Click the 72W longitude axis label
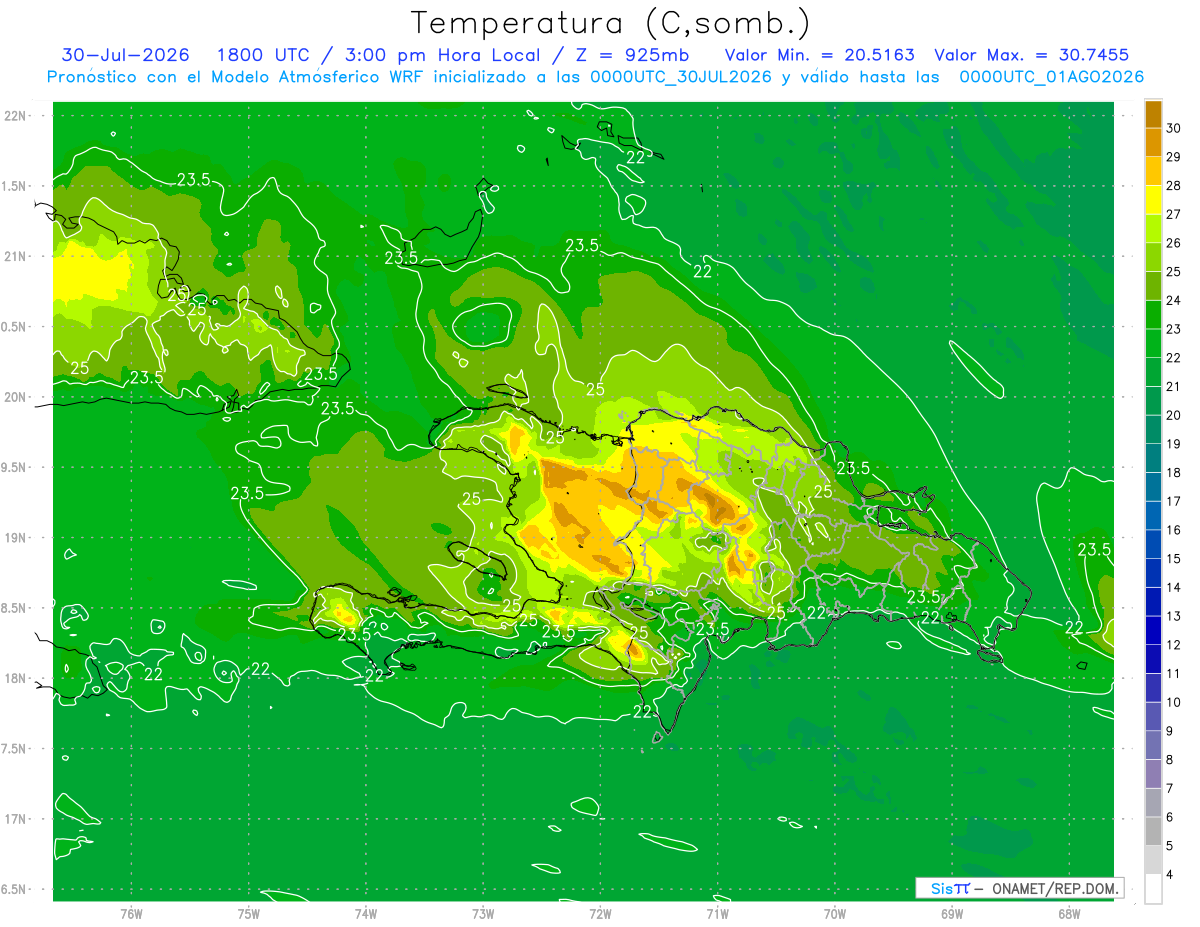Image resolution: width=1200 pixels, height=927 pixels. (600, 914)
